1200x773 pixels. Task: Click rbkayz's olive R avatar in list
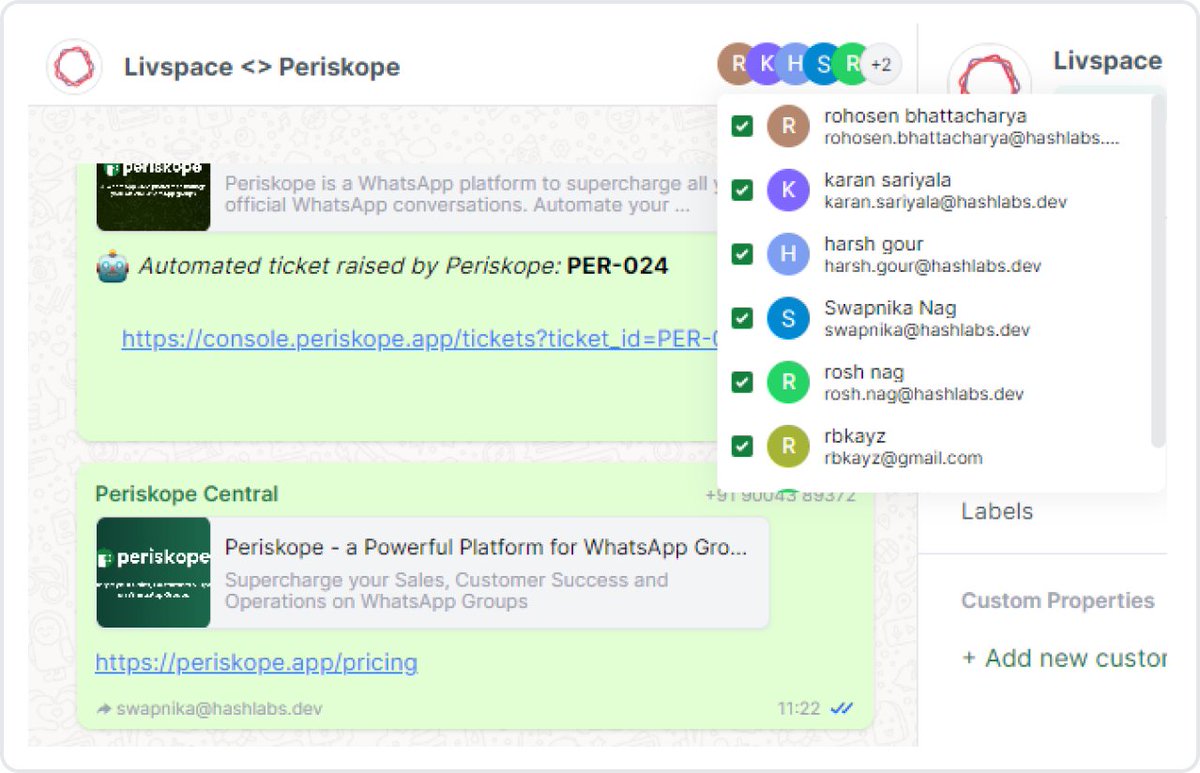tap(788, 446)
